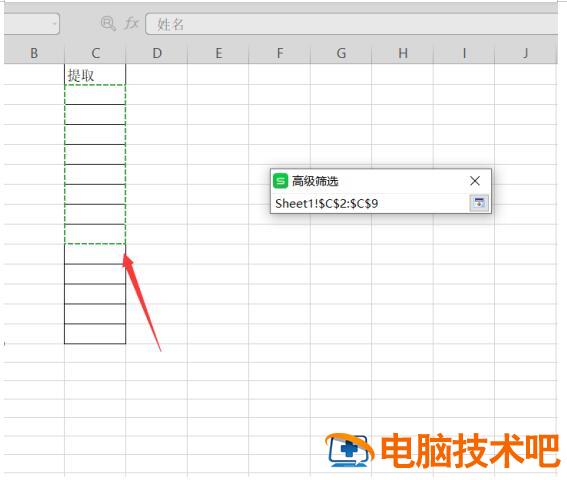Select column I header

click(464, 53)
